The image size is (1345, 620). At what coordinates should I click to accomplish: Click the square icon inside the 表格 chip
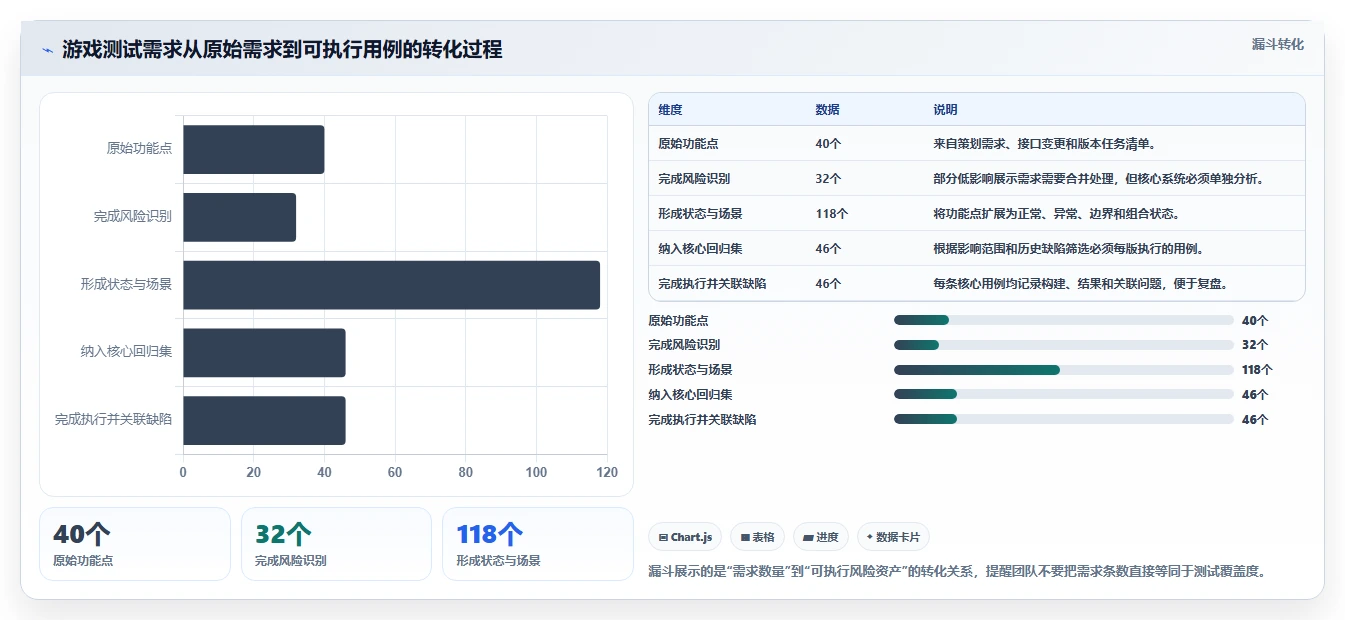[x=745, y=538]
